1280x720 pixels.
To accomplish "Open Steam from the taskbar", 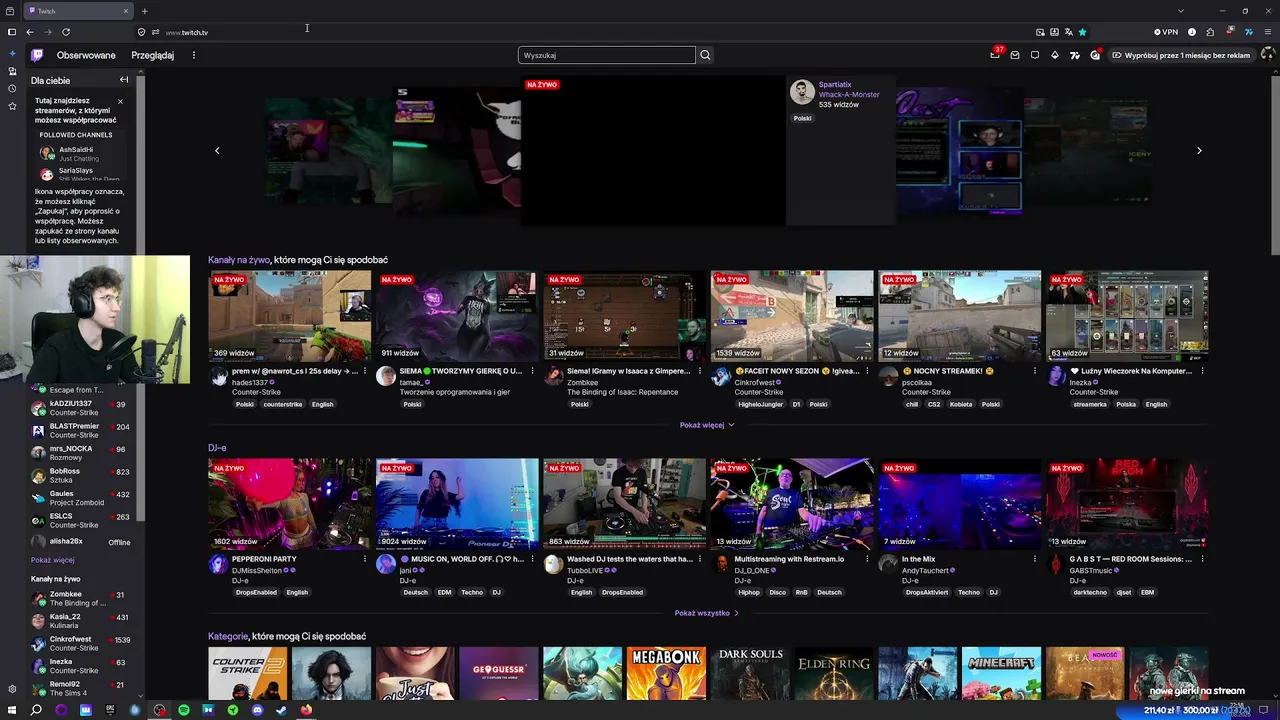I will 281,710.
